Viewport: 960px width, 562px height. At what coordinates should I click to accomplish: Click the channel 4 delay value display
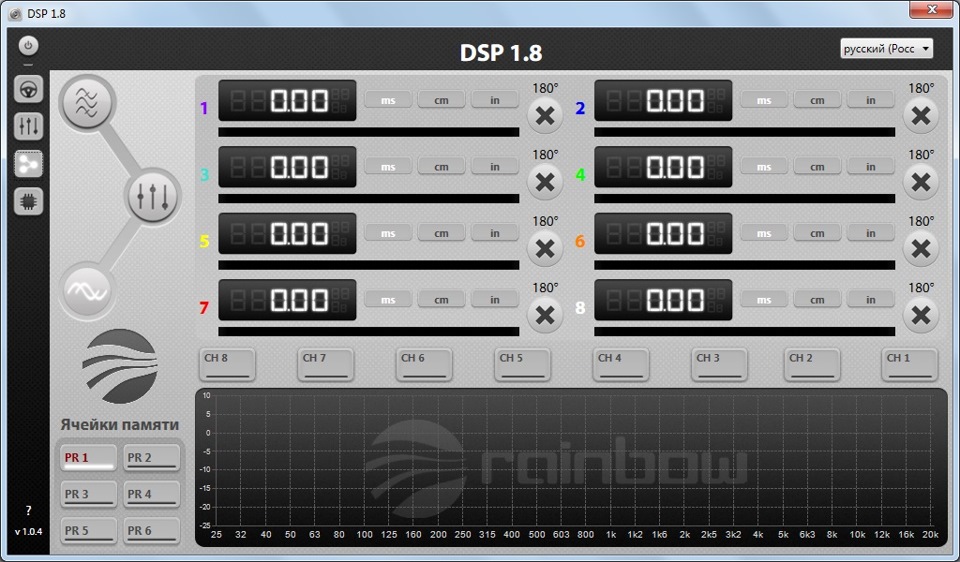[x=663, y=167]
